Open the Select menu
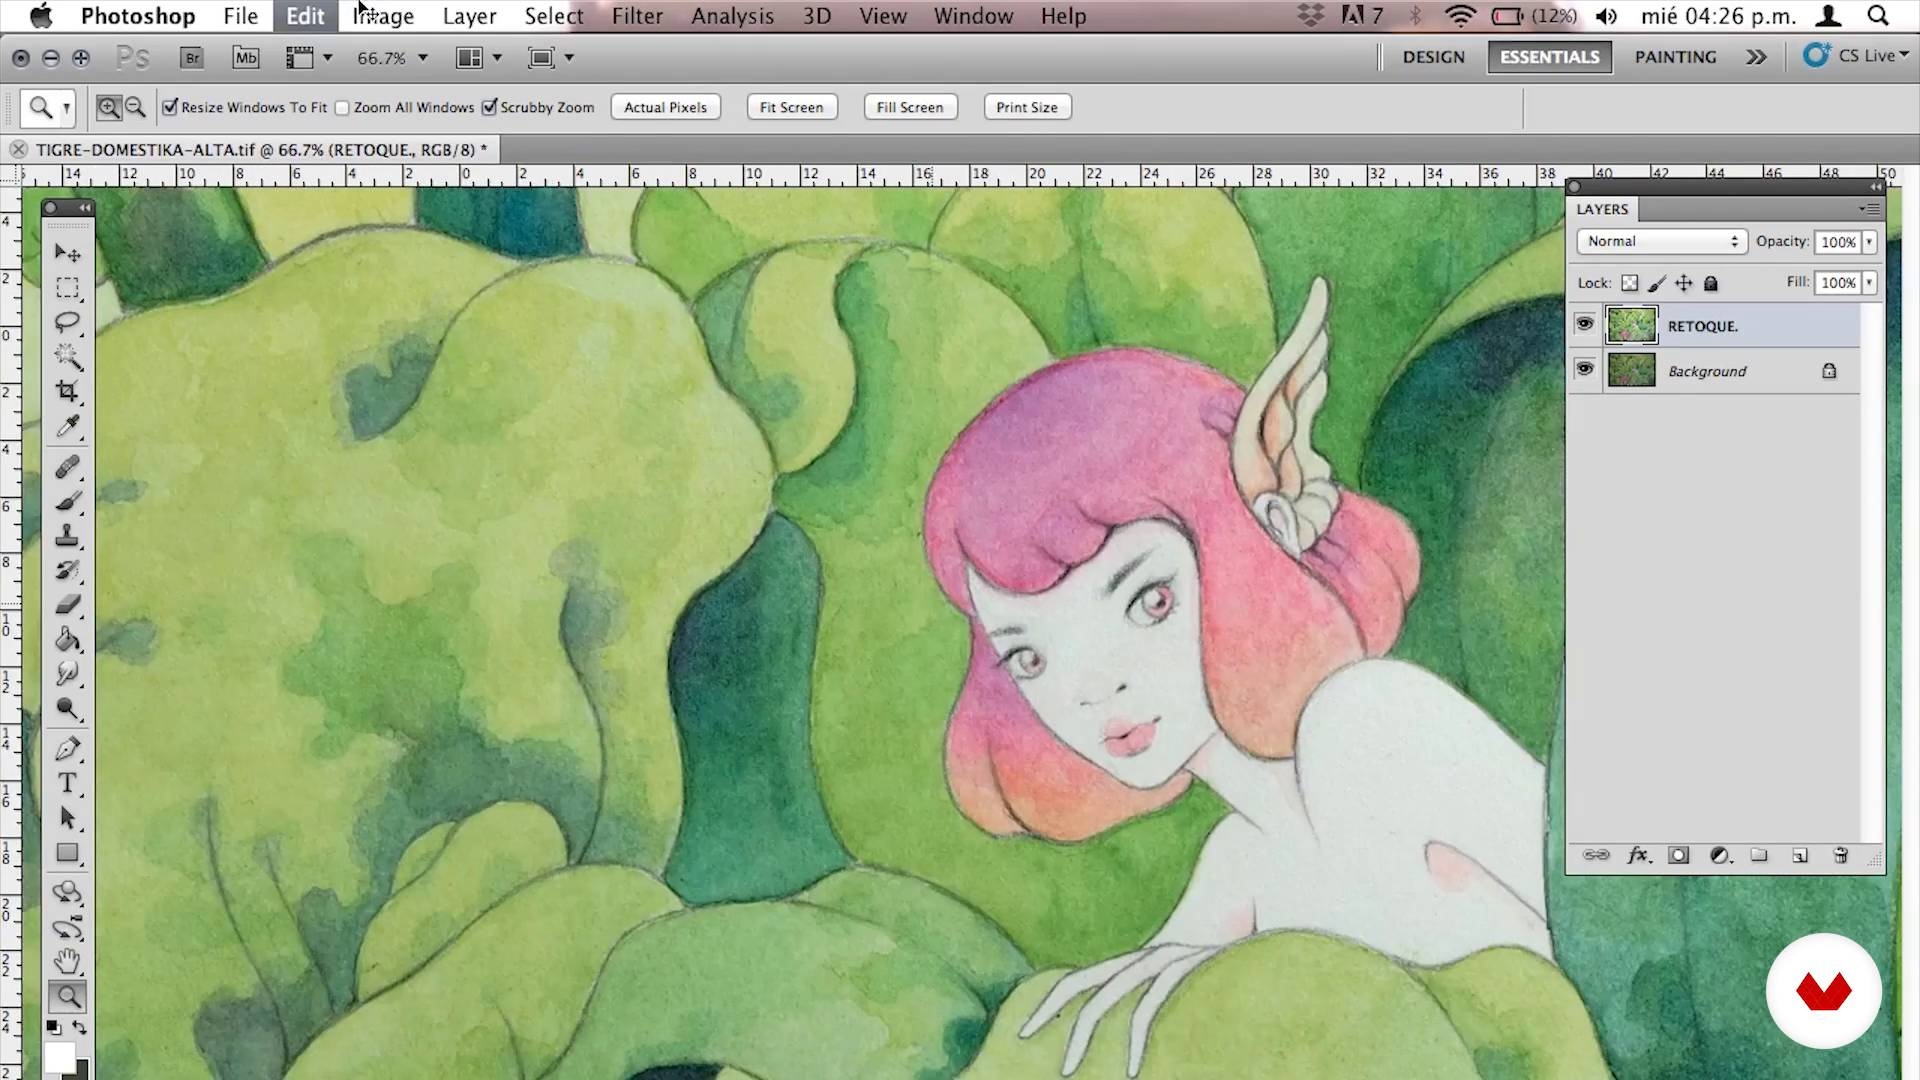Viewport: 1920px width, 1080px height. click(x=554, y=16)
